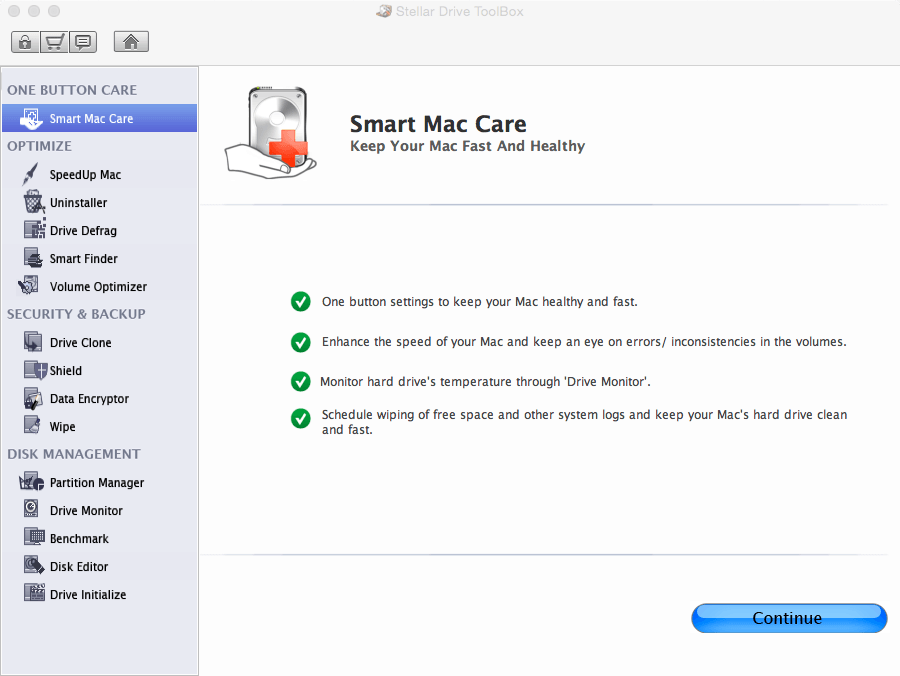Open Partition Manager entry
Screen dimensions: 900x676
(x=96, y=483)
